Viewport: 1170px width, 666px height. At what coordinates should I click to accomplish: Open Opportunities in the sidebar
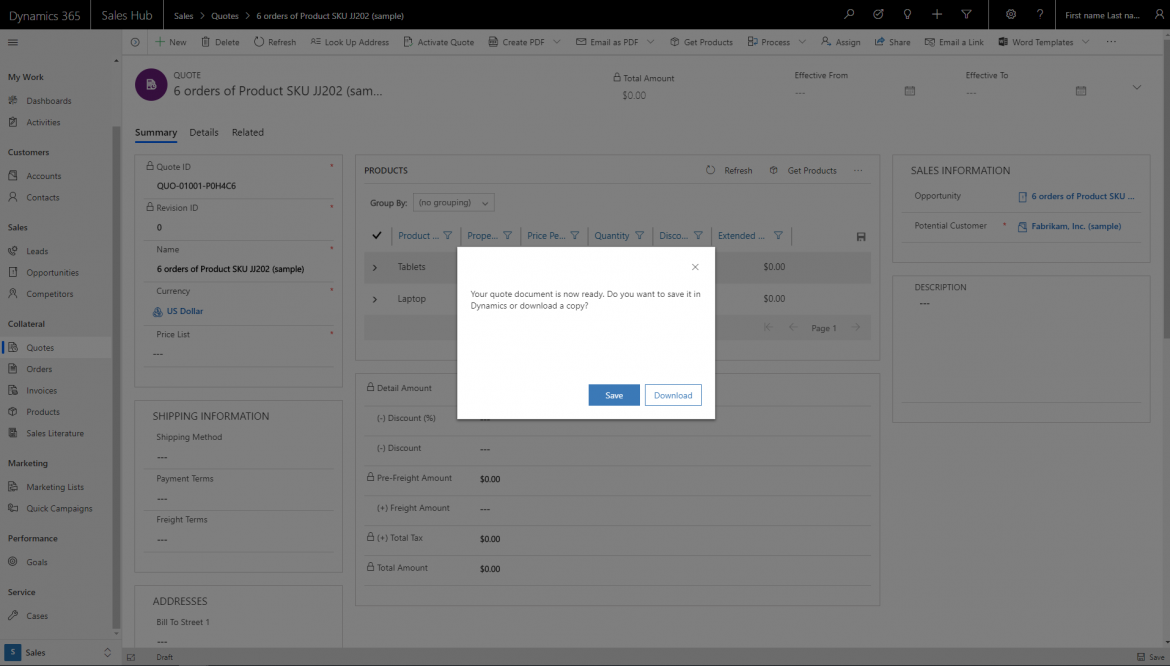coord(52,273)
